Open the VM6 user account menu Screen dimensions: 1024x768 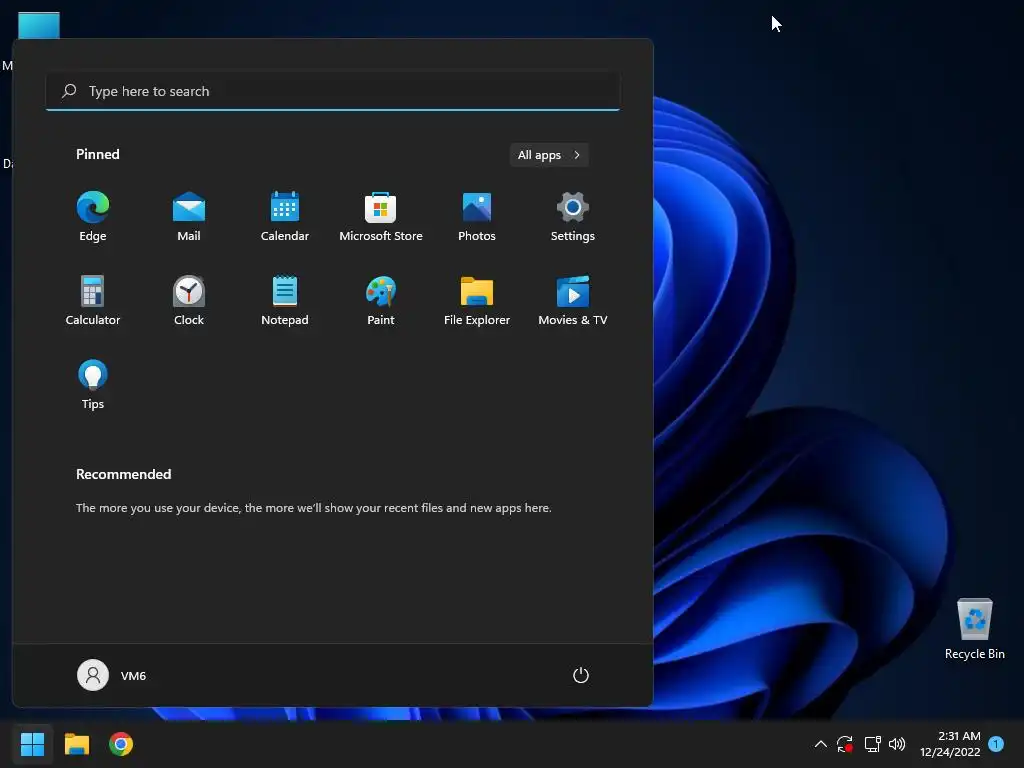[112, 675]
